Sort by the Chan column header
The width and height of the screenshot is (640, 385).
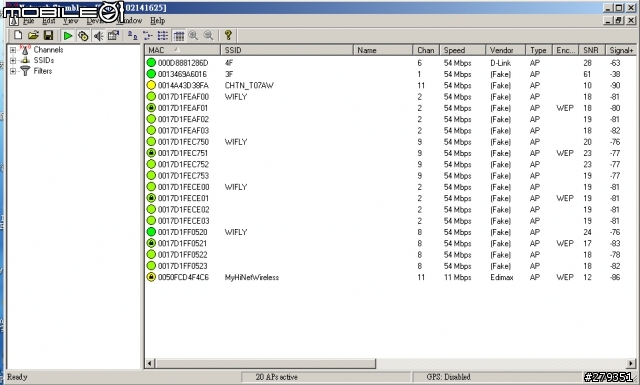coord(426,50)
